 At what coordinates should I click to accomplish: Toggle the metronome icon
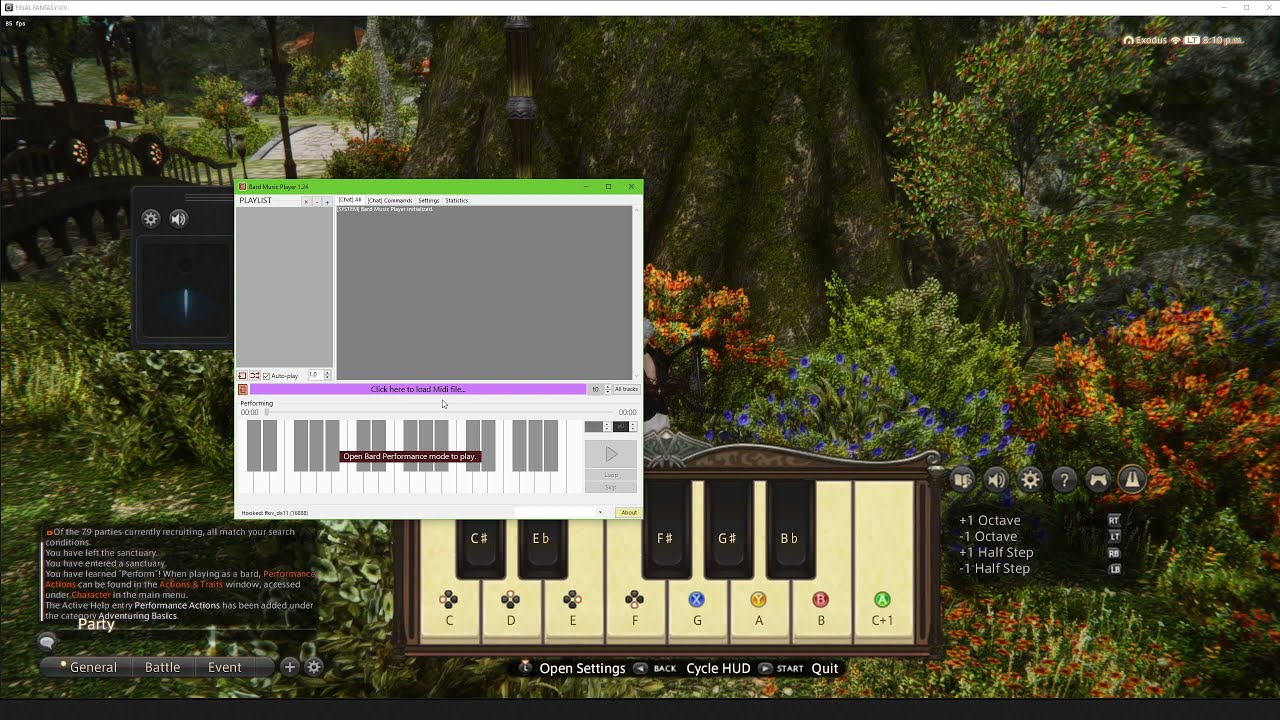[x=1132, y=480]
